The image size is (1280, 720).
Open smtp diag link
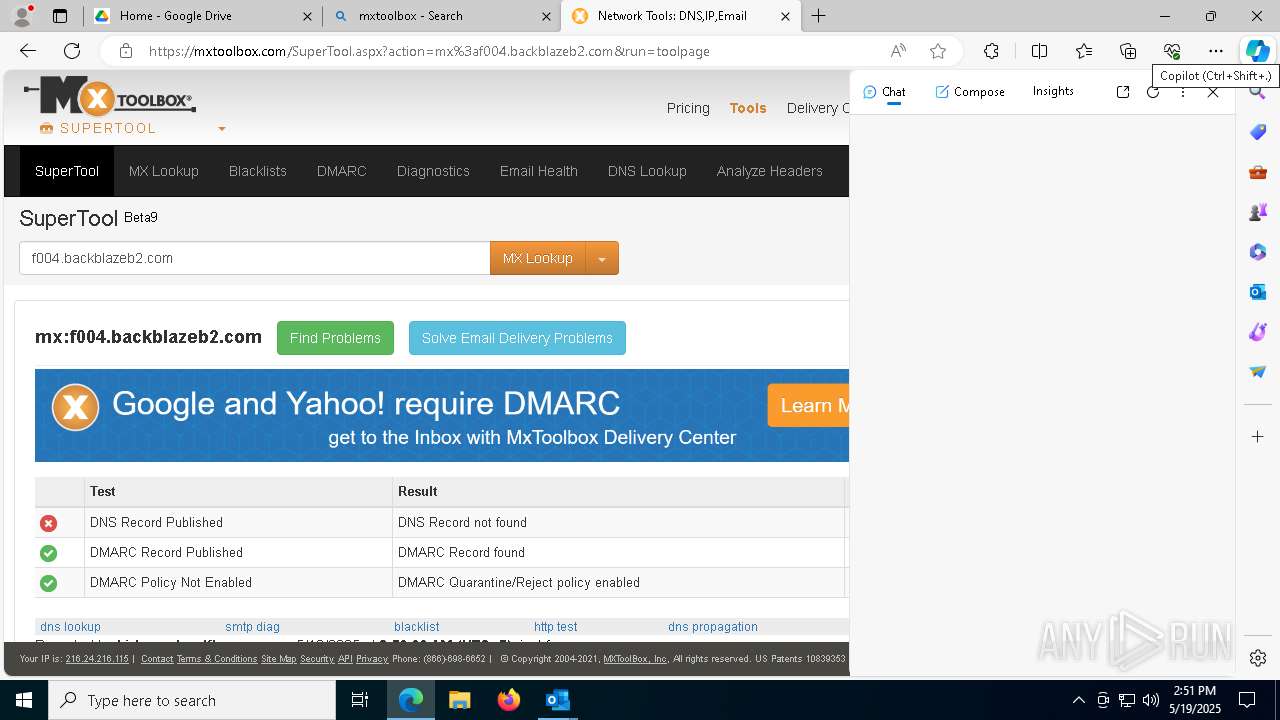point(252,627)
